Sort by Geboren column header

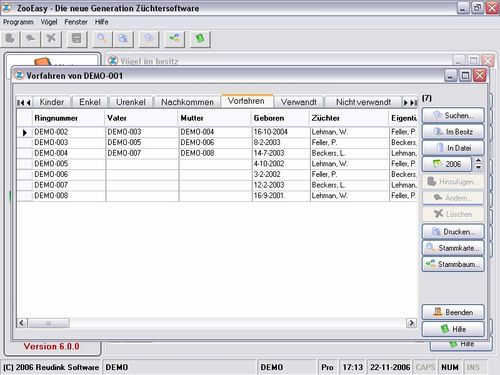[280, 118]
